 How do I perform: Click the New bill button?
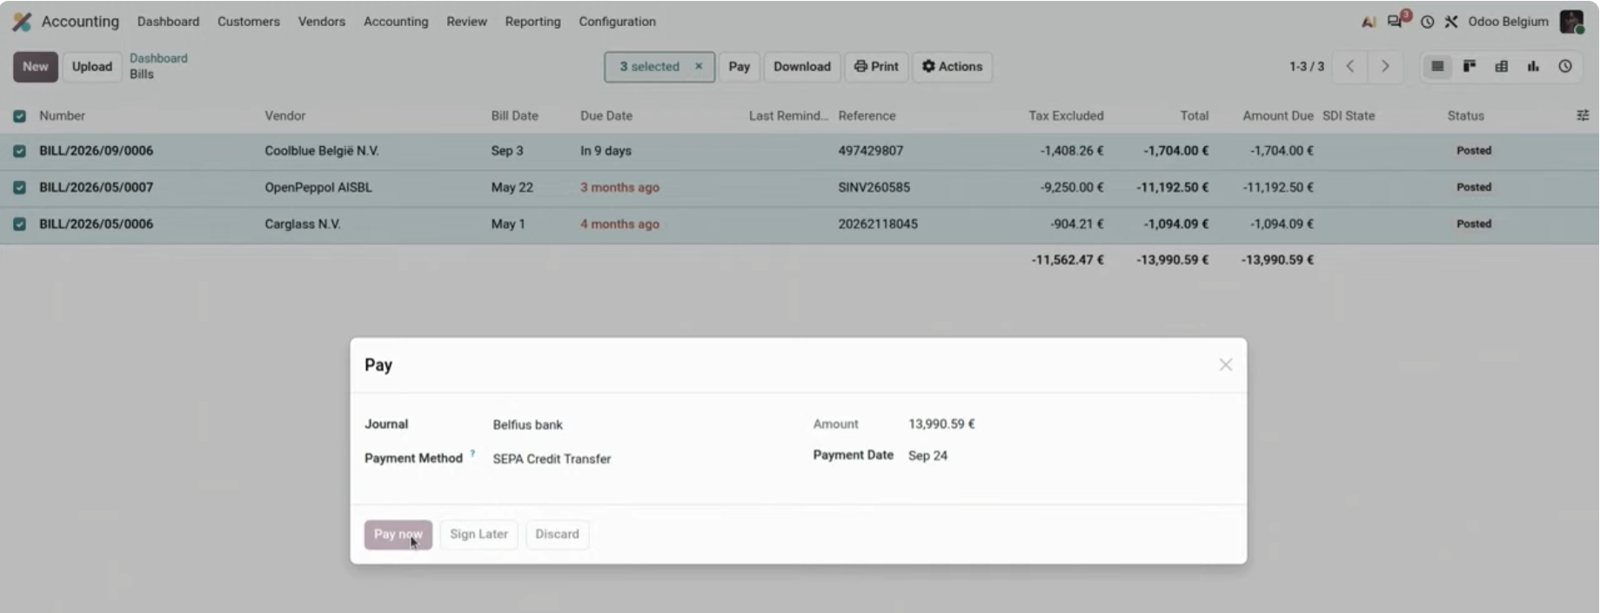pyautogui.click(x=35, y=67)
